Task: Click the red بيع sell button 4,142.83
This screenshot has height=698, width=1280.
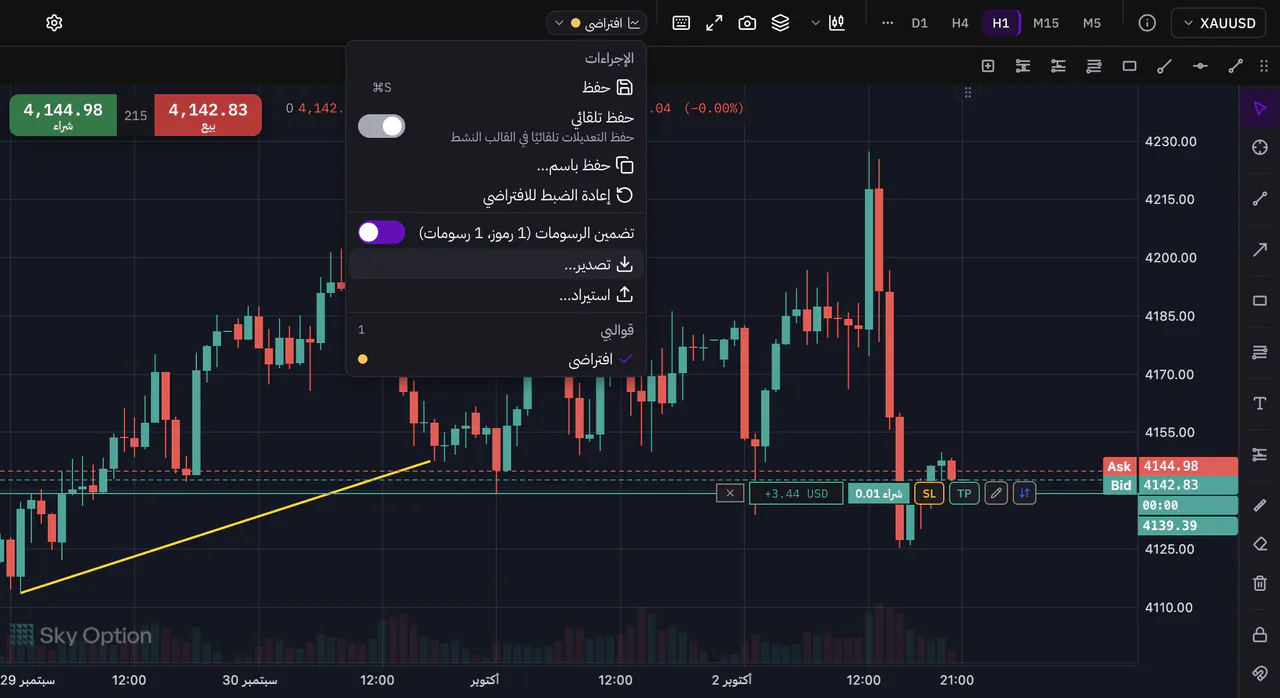Action: (208, 115)
